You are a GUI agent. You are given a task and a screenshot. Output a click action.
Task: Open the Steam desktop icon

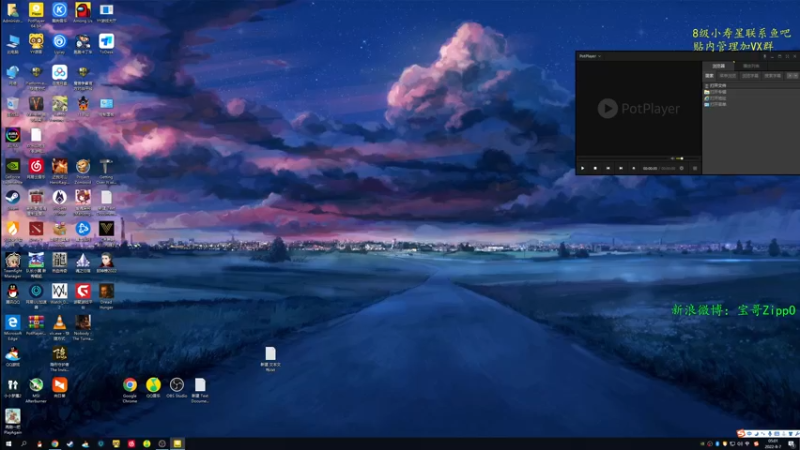click(x=13, y=200)
